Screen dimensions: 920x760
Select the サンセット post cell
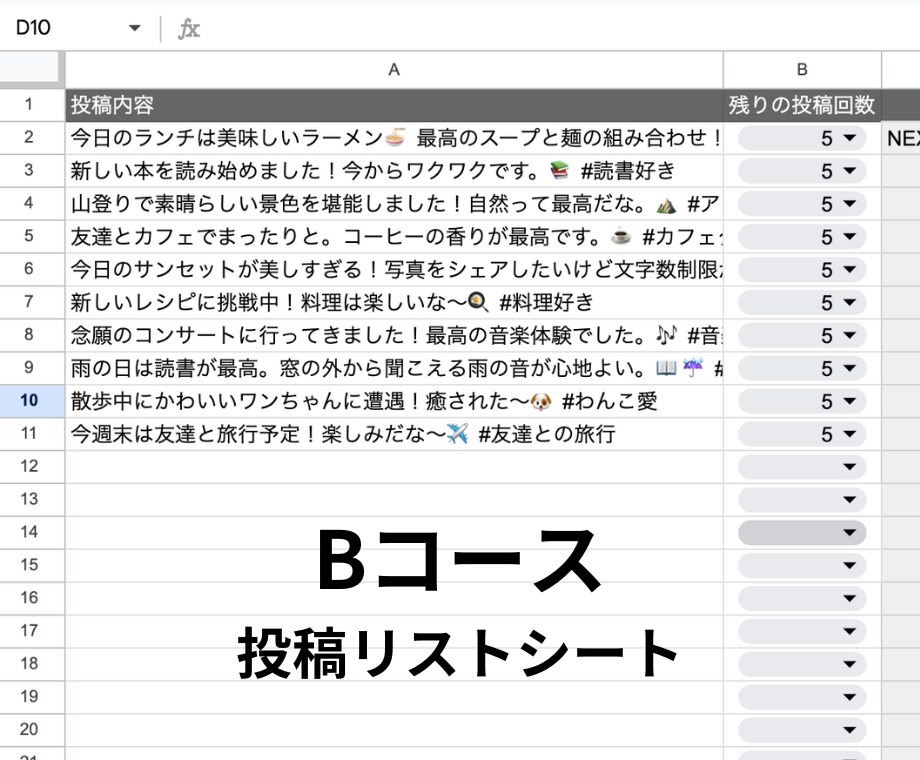[394, 269]
